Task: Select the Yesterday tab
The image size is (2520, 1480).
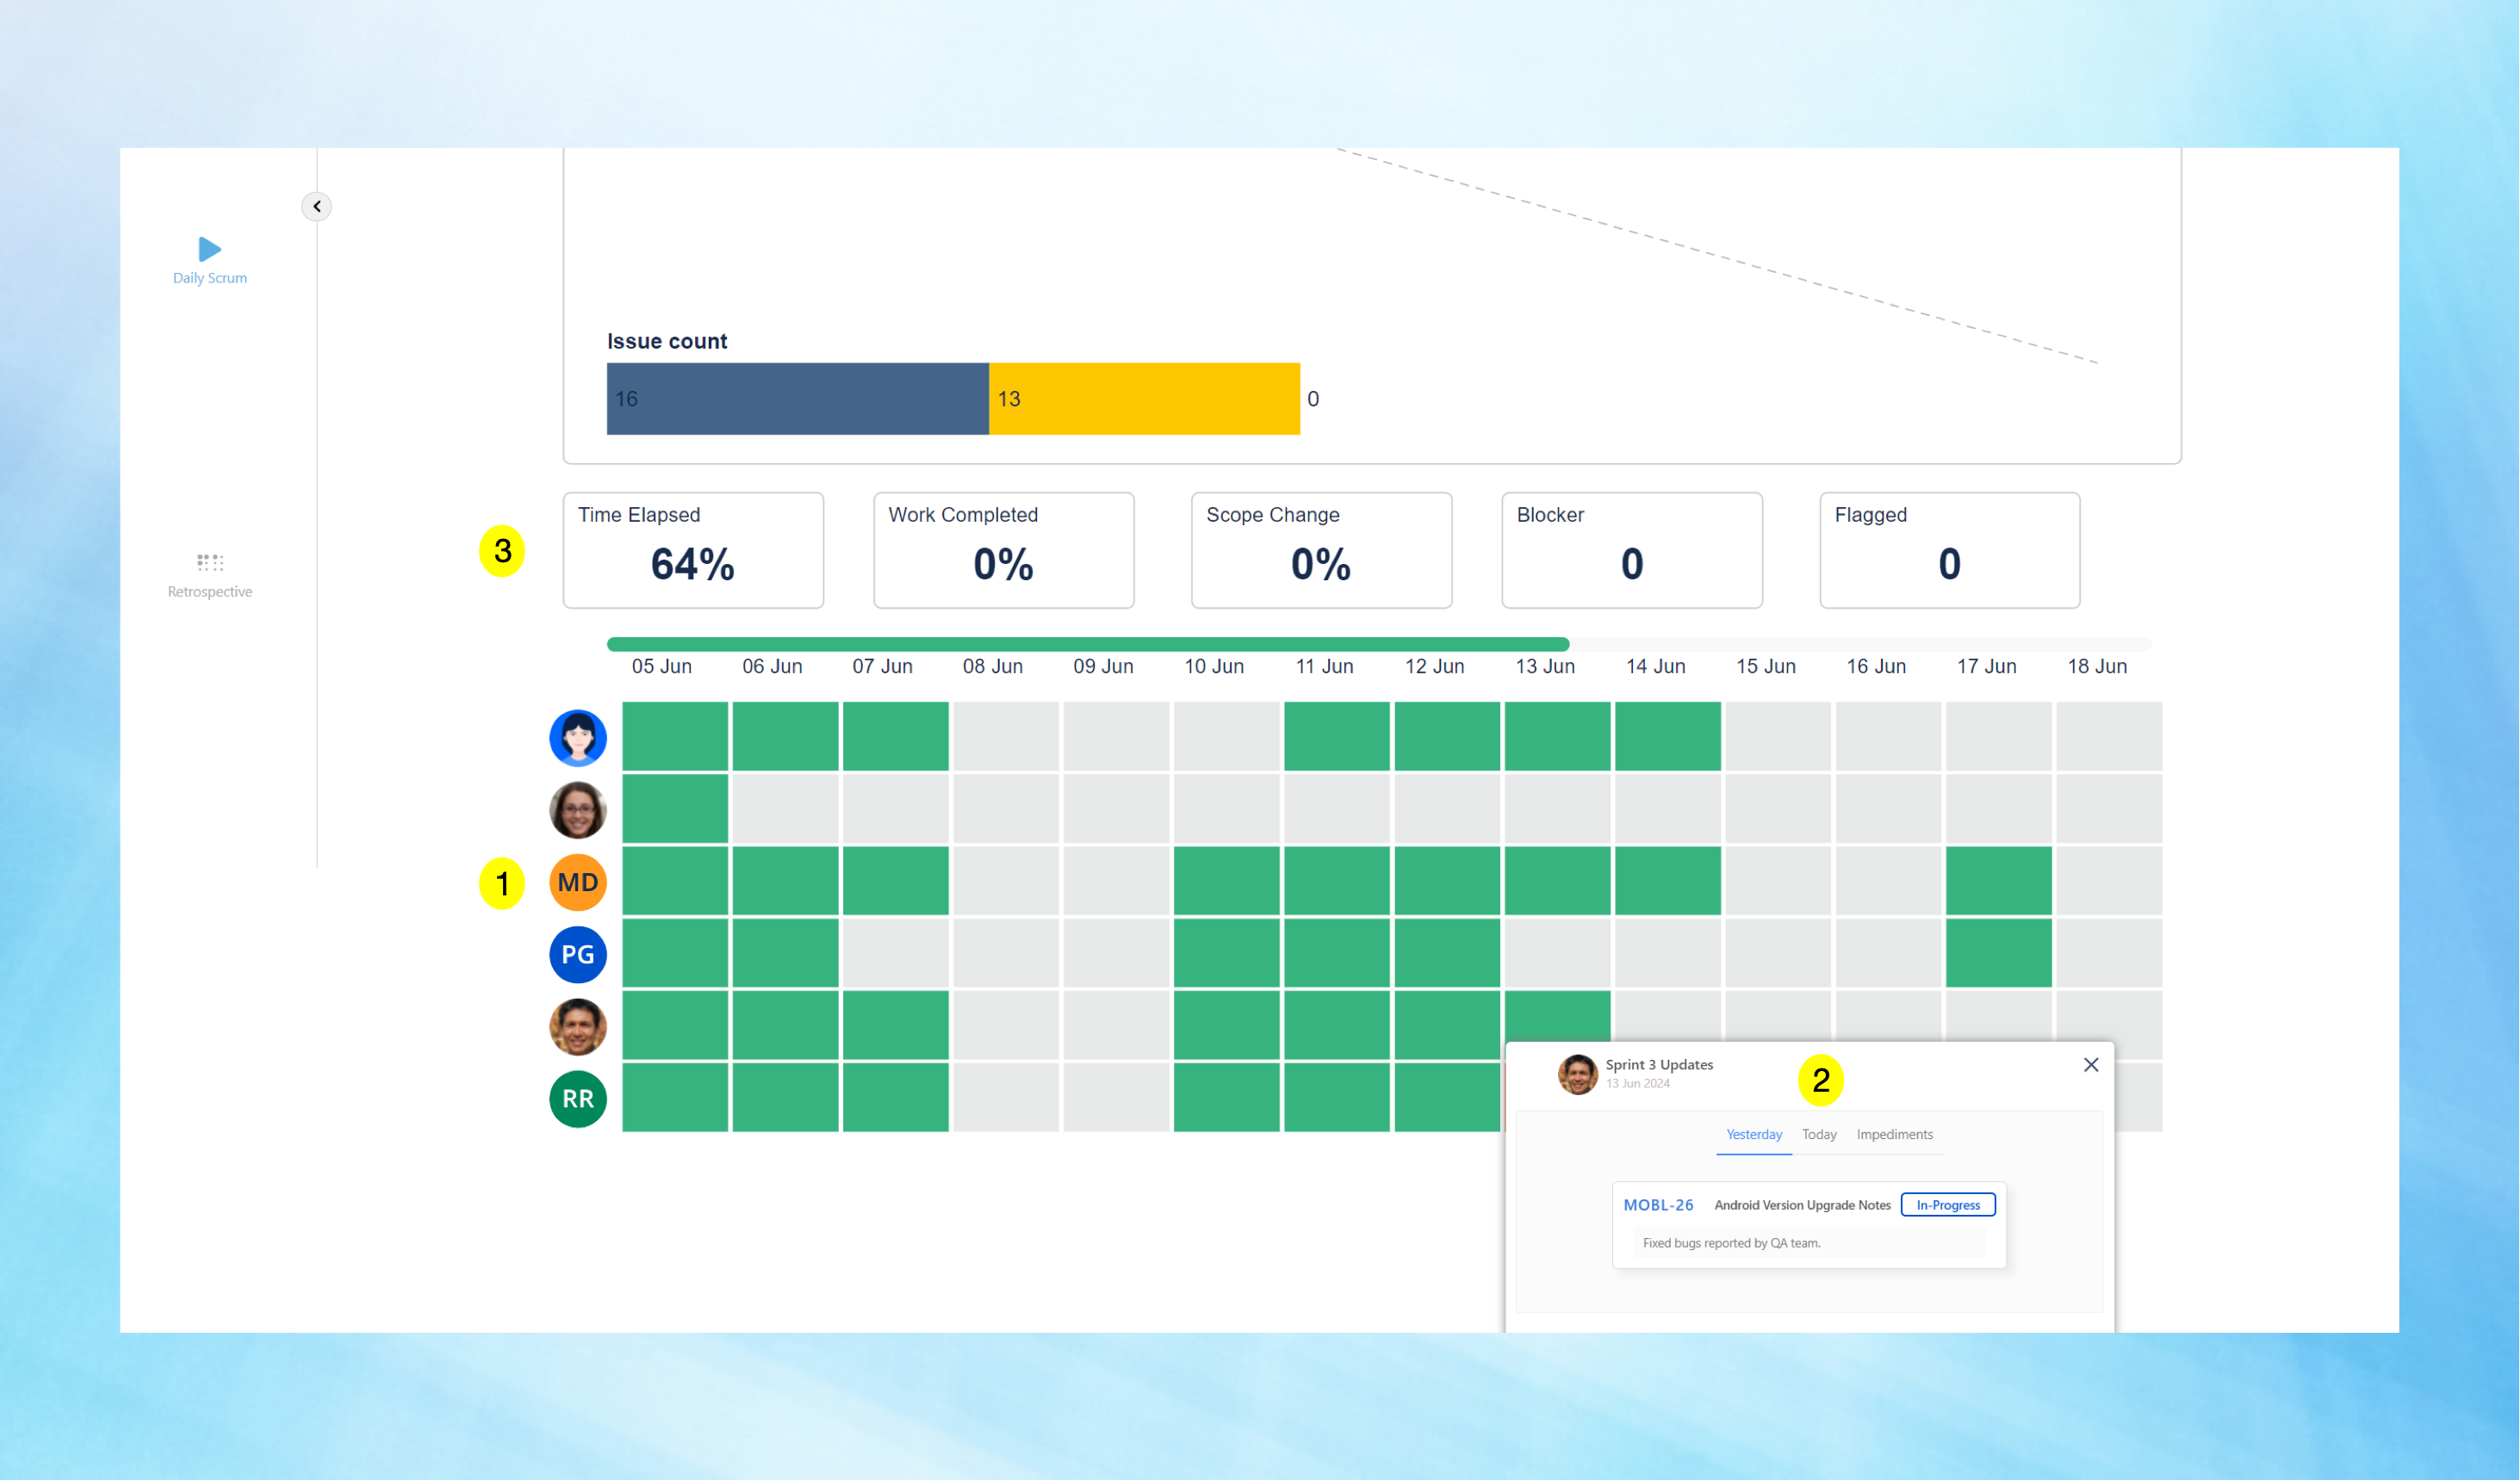Action: (x=1753, y=1134)
